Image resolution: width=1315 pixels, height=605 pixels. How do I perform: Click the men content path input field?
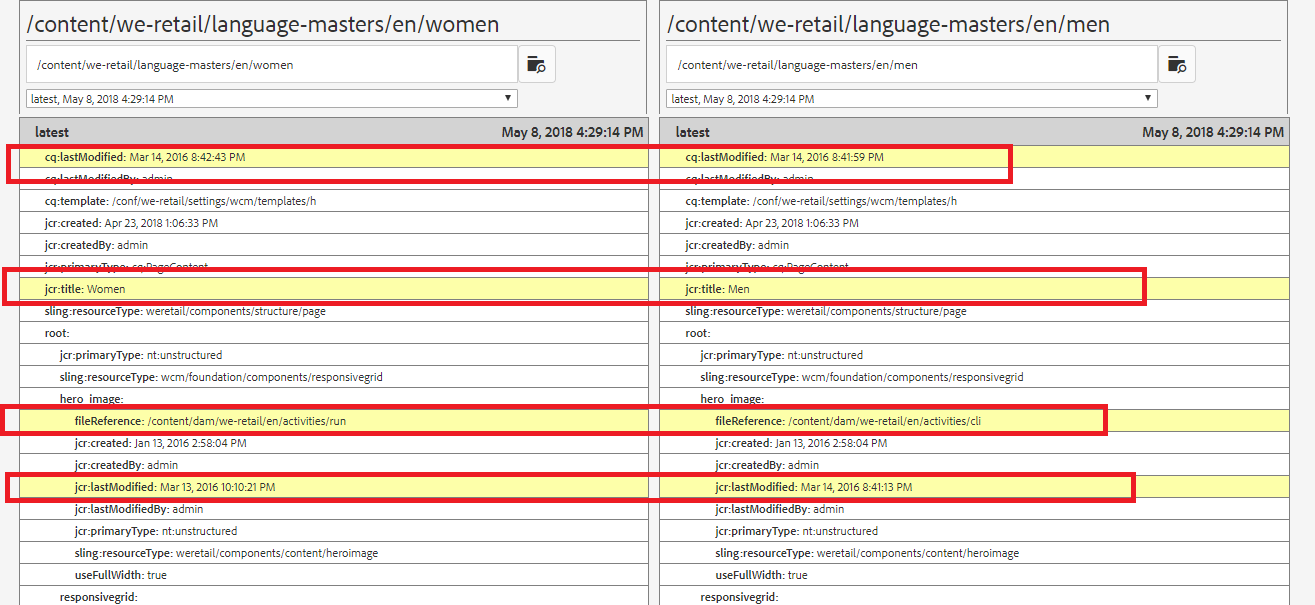pos(910,63)
